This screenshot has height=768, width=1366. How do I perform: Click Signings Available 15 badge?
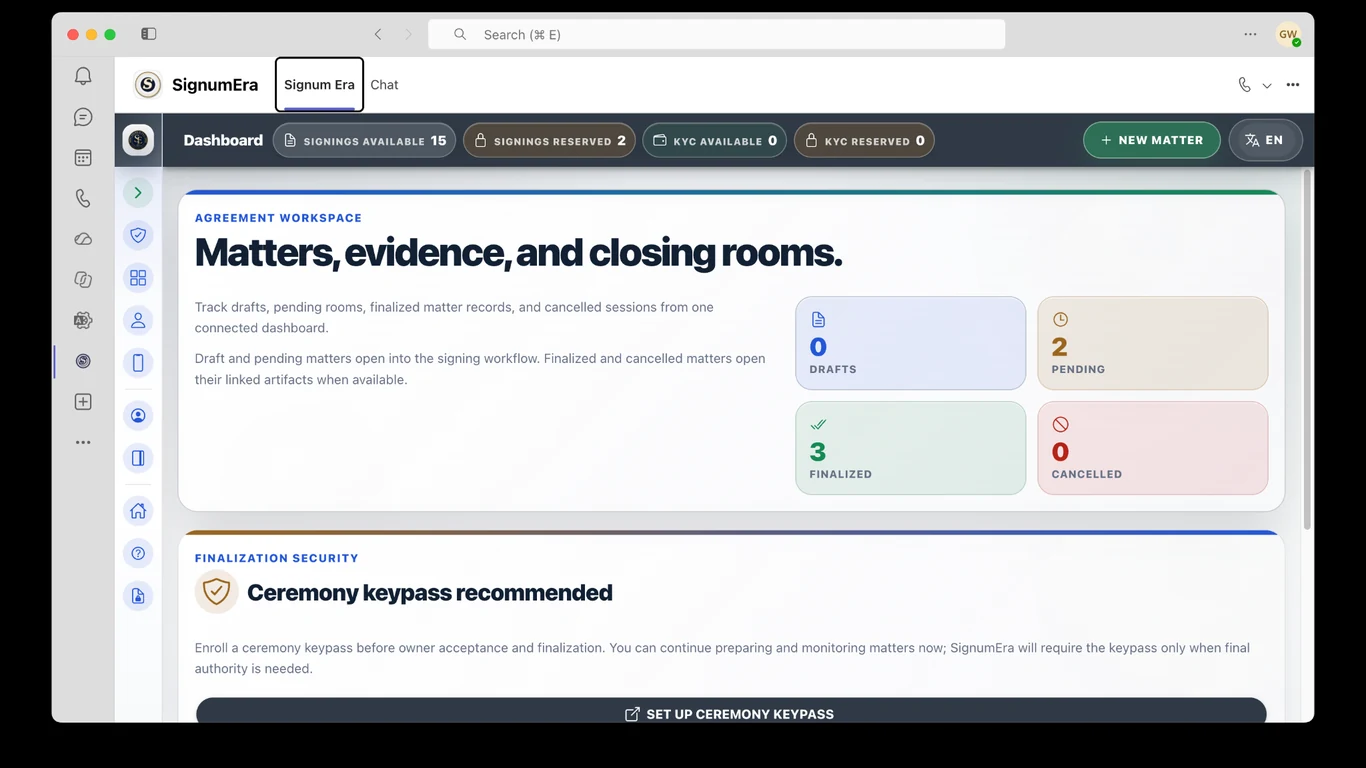click(365, 140)
